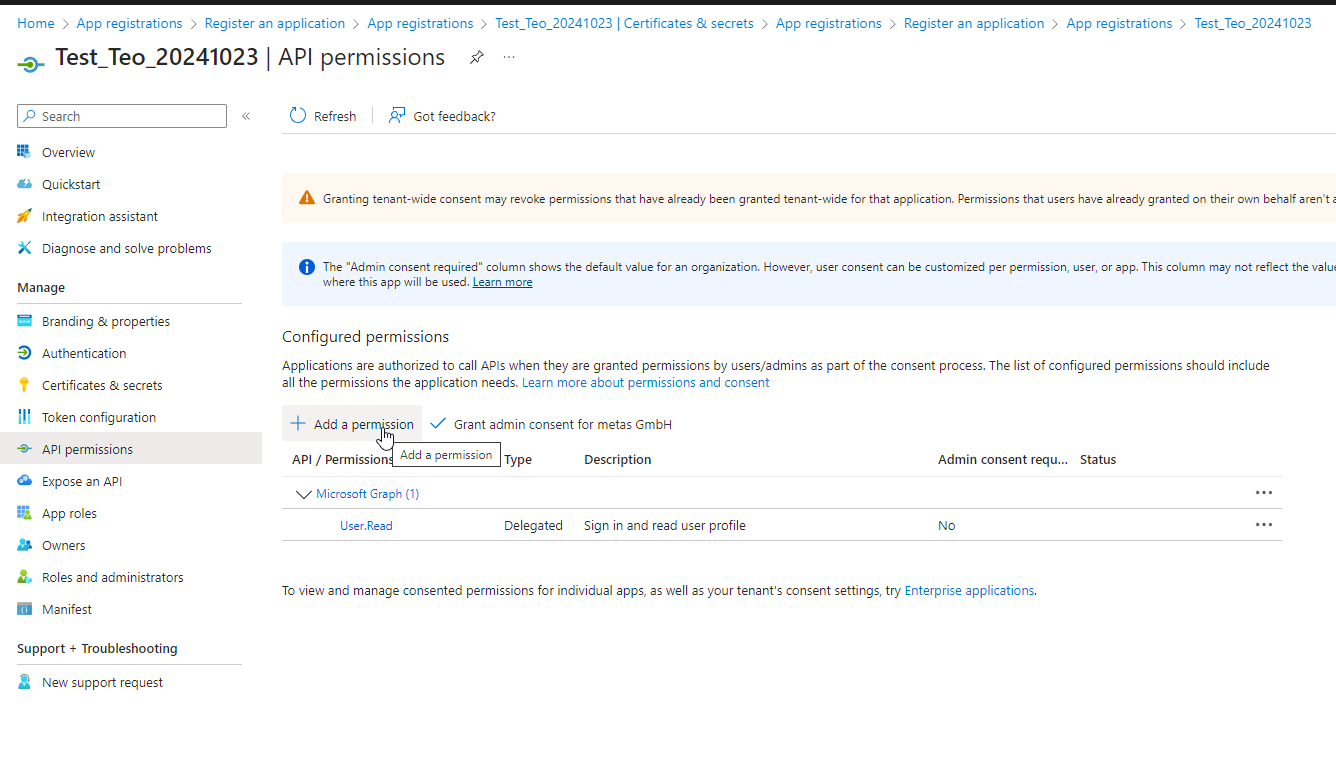
Task: Click the Refresh circular arrow icon
Action: [298, 116]
